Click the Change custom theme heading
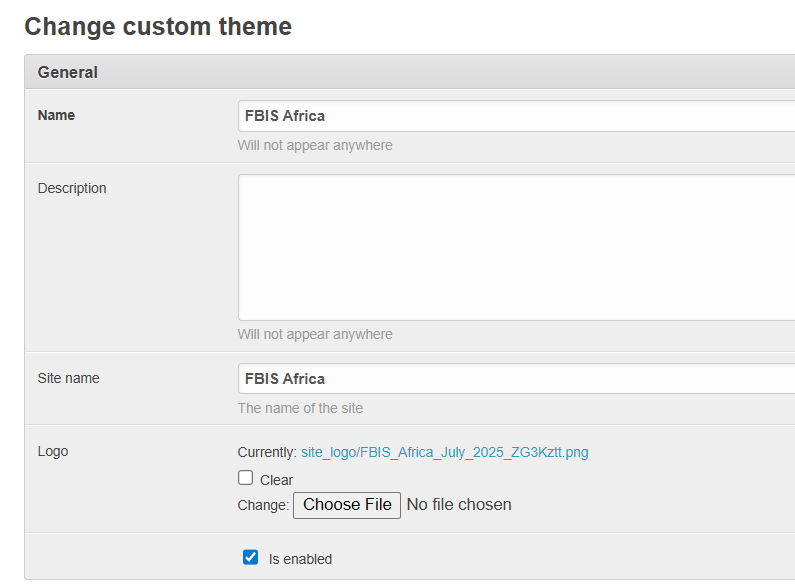The height and width of the screenshot is (586, 795). pos(158,27)
